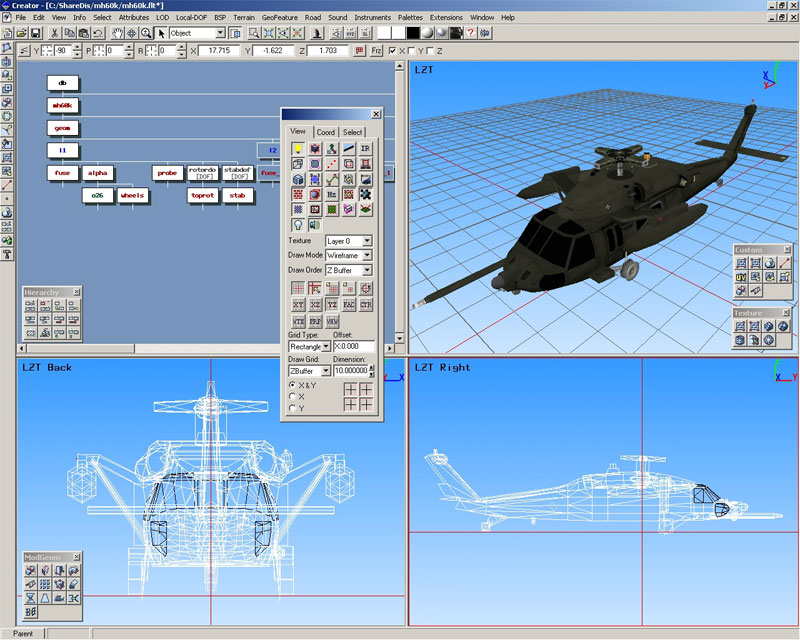The width and height of the screenshot is (800, 640).
Task: Open the Texture Layer 0 dropdown
Action: pyautogui.click(x=367, y=241)
